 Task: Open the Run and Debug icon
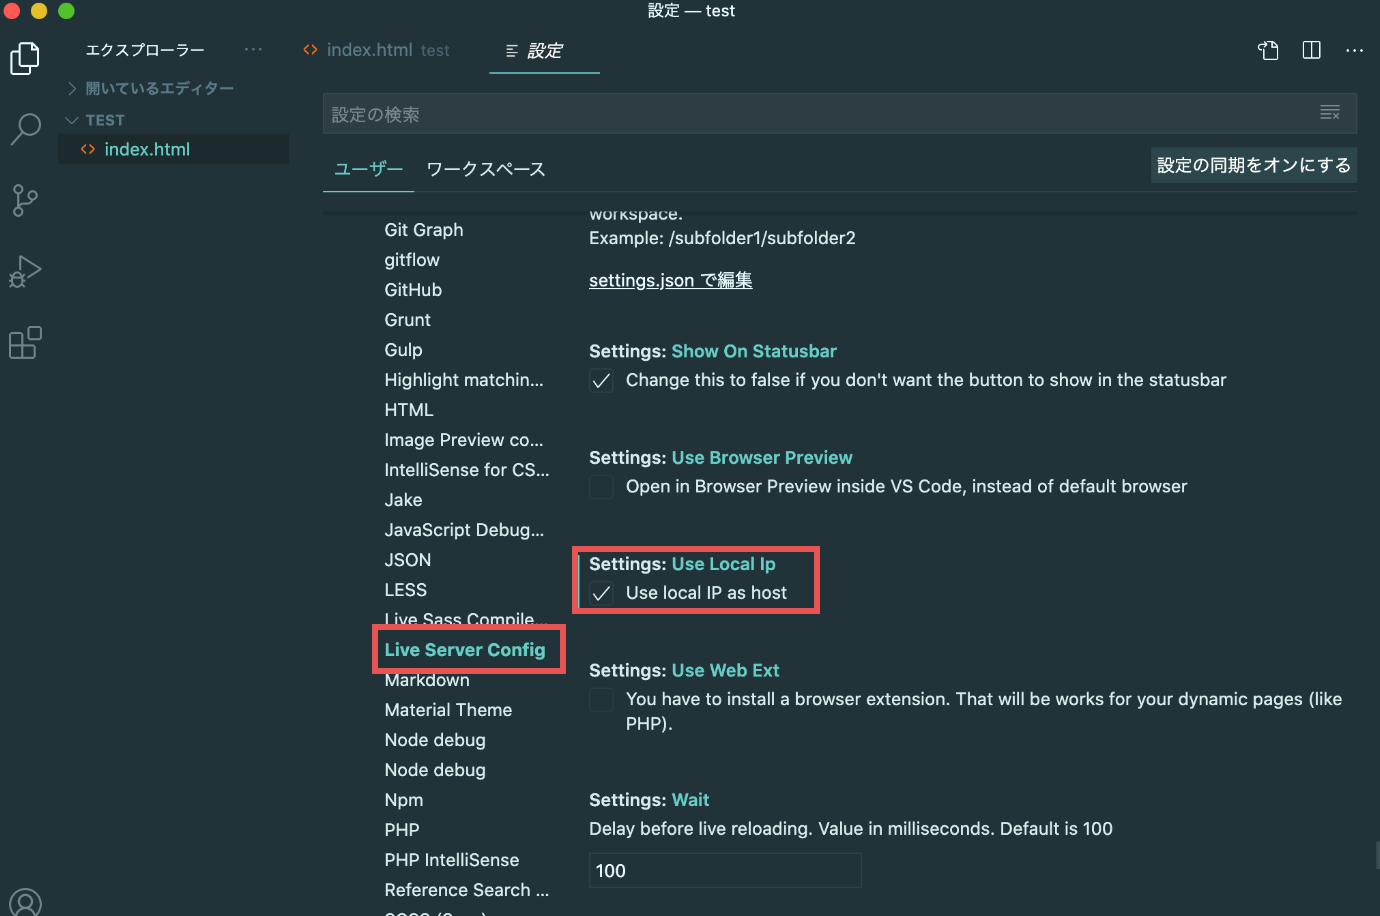point(25,271)
